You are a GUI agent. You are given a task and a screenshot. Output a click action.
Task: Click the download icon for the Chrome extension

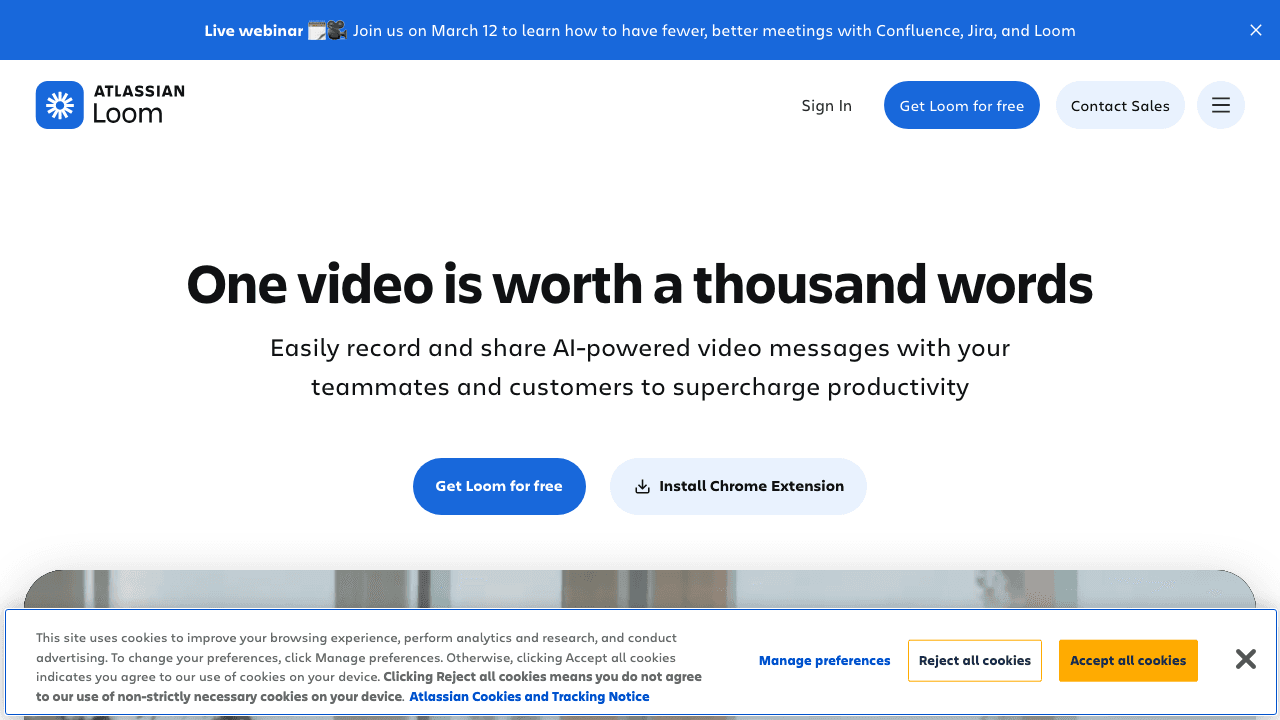(643, 487)
